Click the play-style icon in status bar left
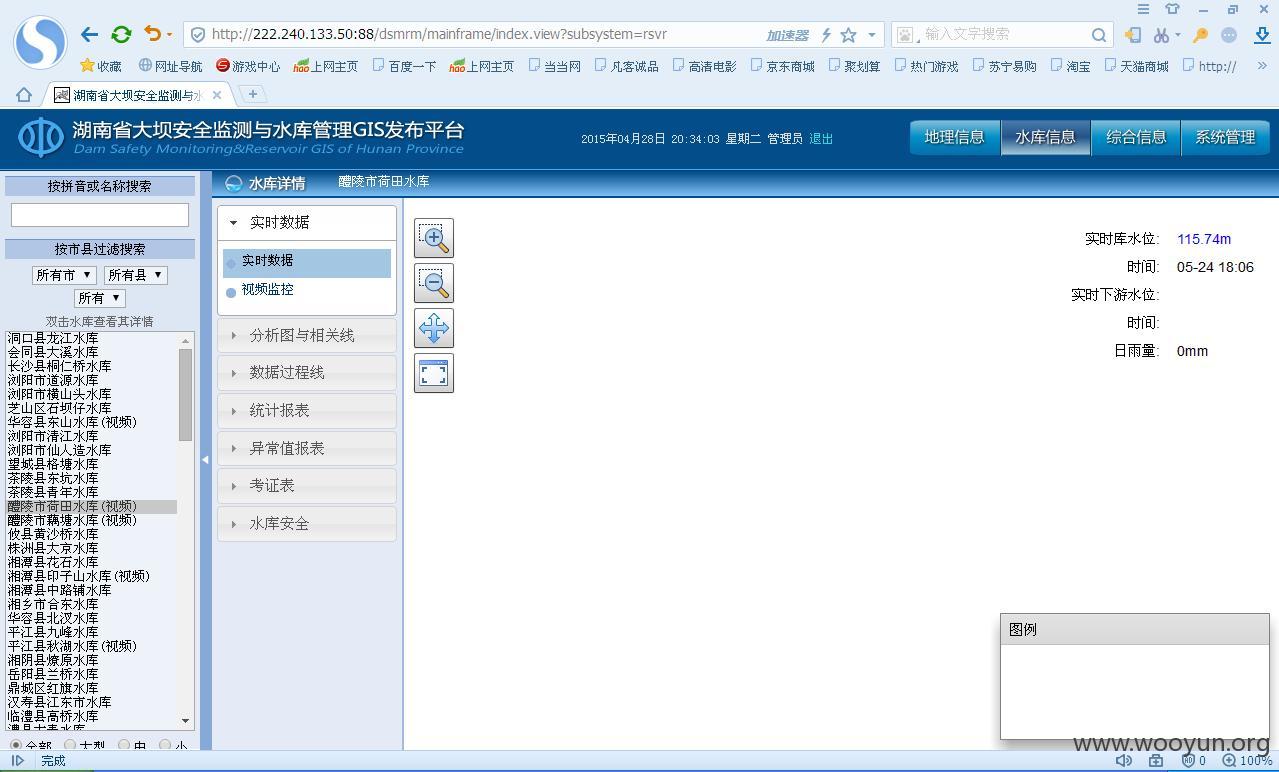The image size is (1279, 772). point(18,761)
